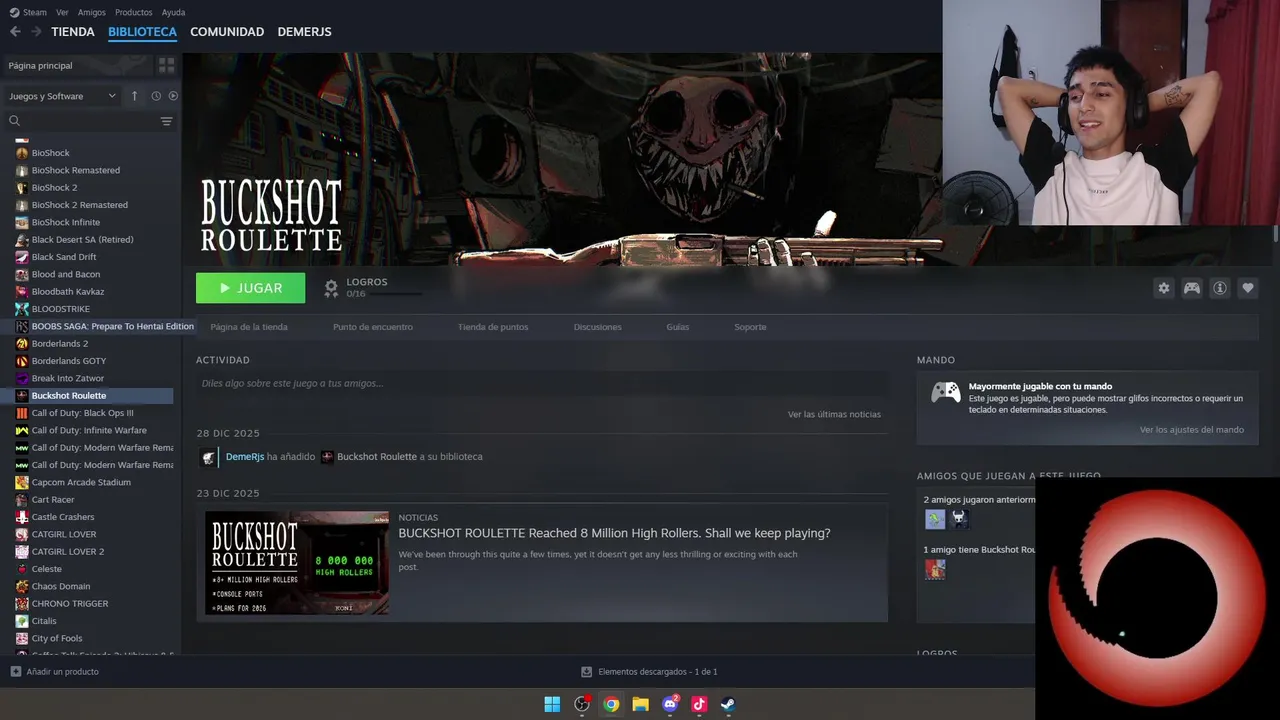Open controller layout icon
The height and width of the screenshot is (720, 1280).
tap(1192, 288)
